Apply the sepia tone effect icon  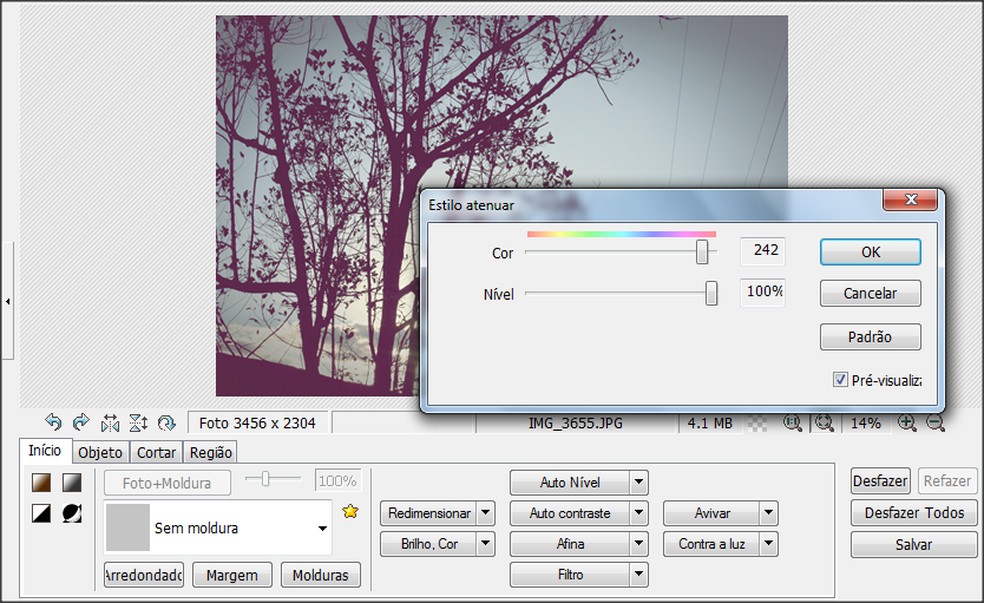tap(41, 483)
